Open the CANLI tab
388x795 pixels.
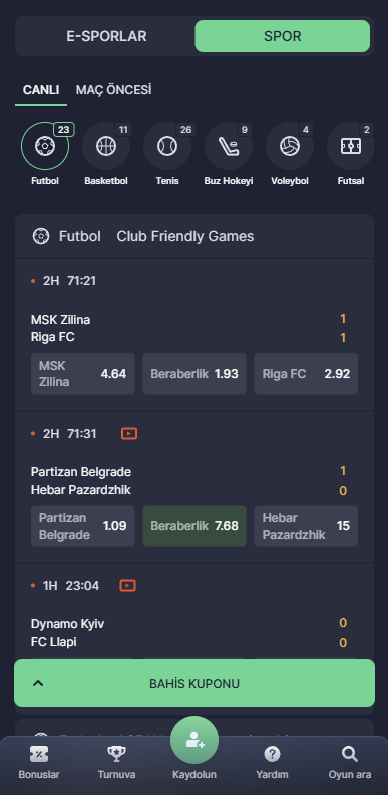(41, 90)
